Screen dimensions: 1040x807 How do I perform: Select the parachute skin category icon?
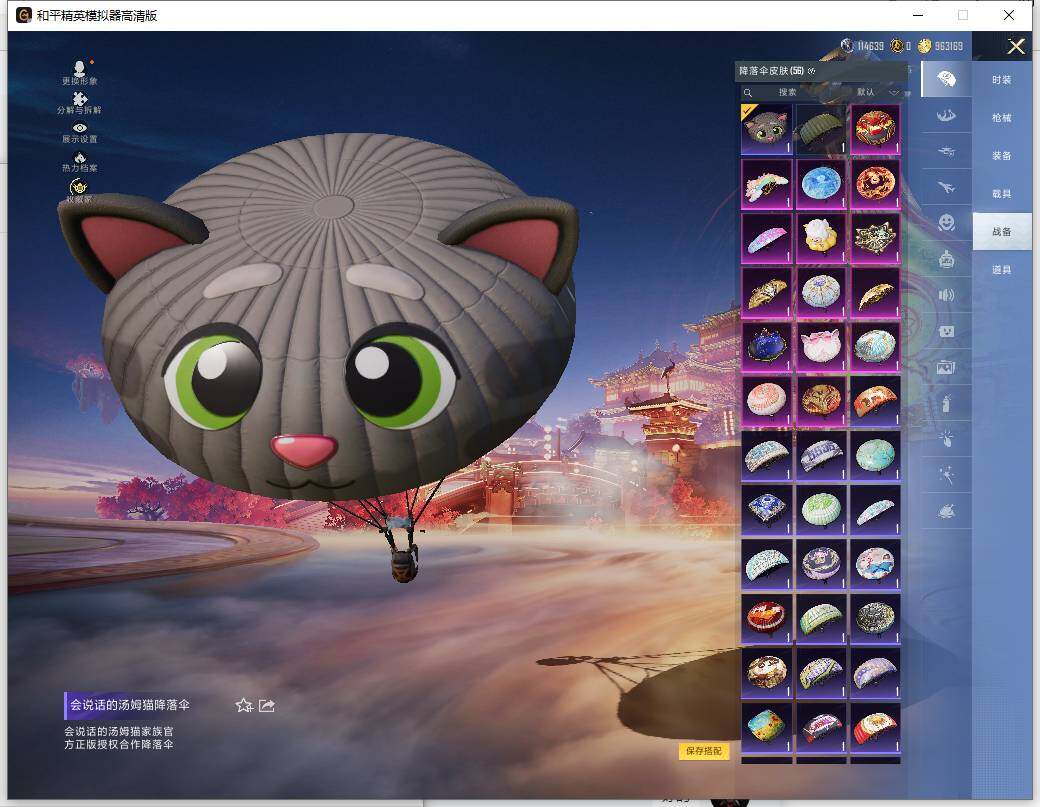point(946,80)
